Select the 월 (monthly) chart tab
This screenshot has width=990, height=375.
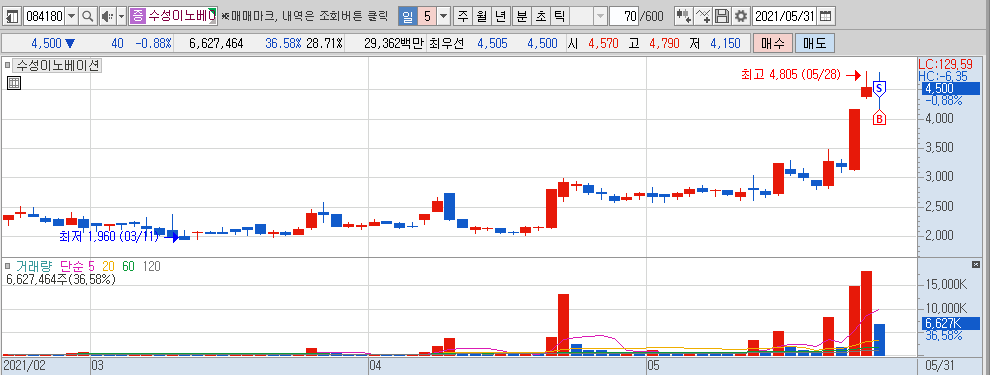point(482,16)
